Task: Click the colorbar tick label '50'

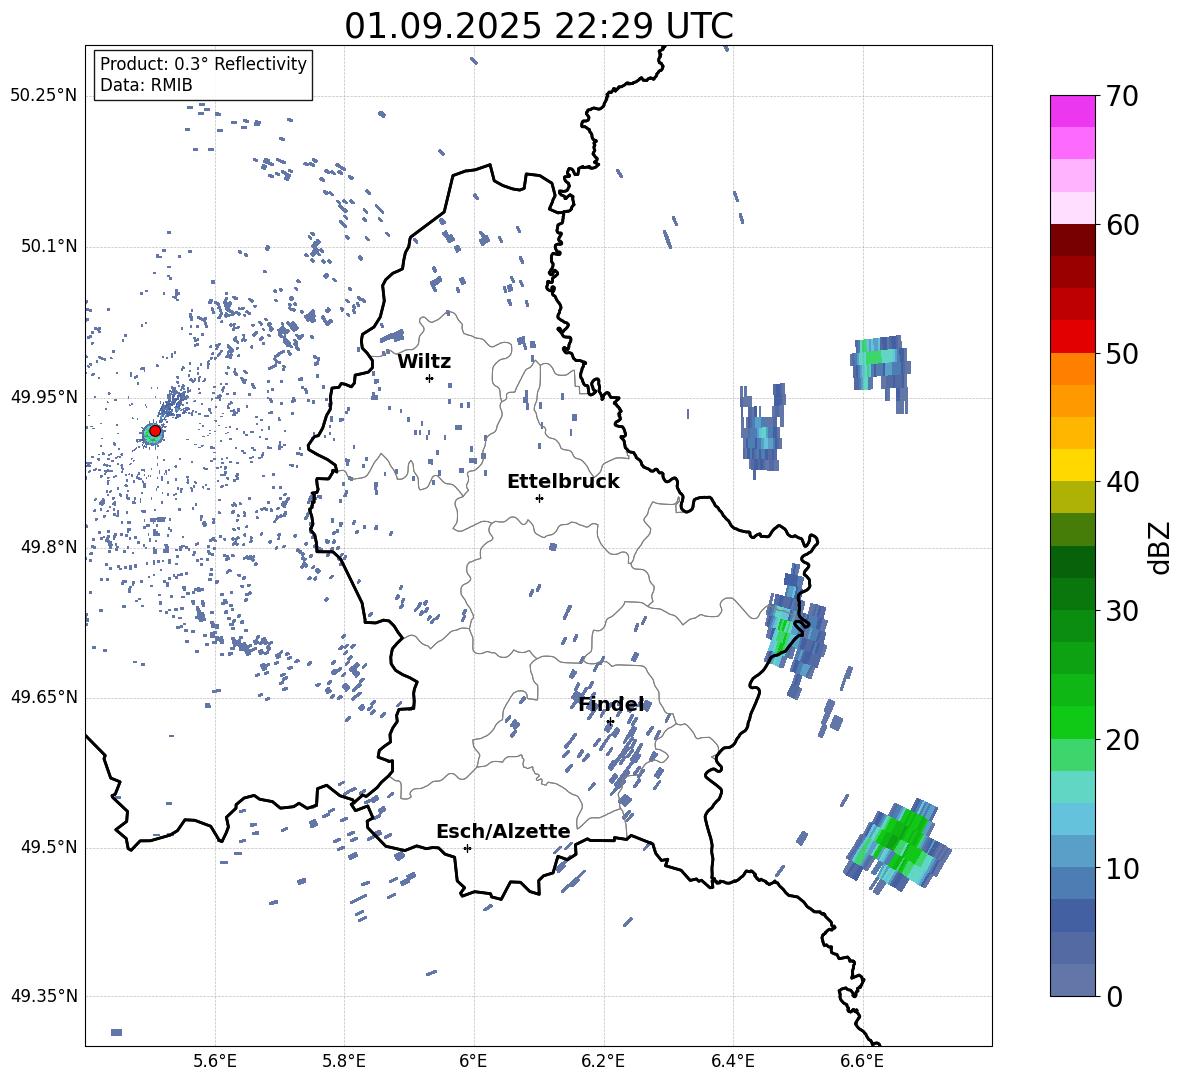Action: tap(1123, 353)
